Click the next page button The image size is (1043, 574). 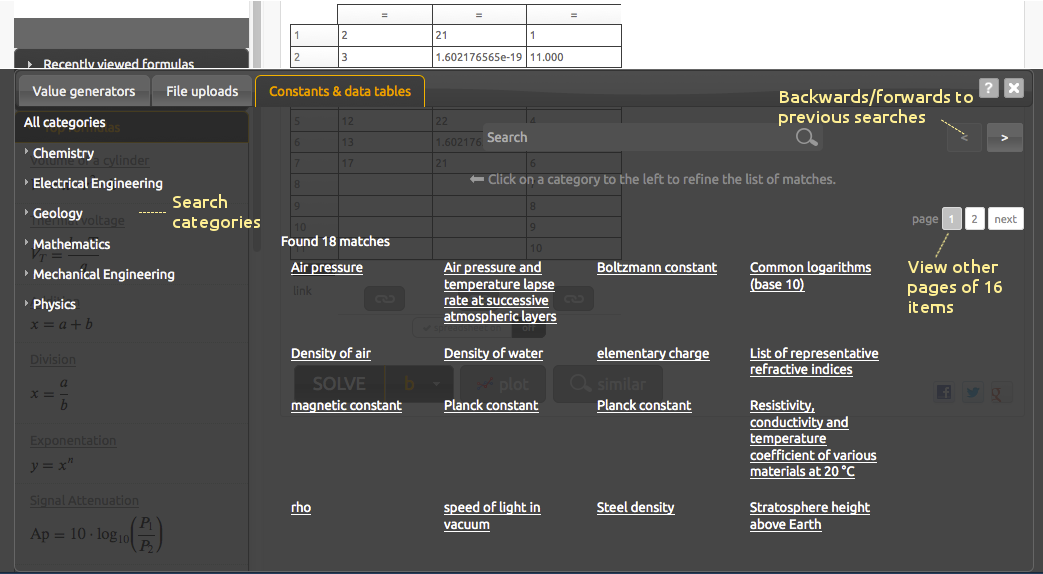1006,219
